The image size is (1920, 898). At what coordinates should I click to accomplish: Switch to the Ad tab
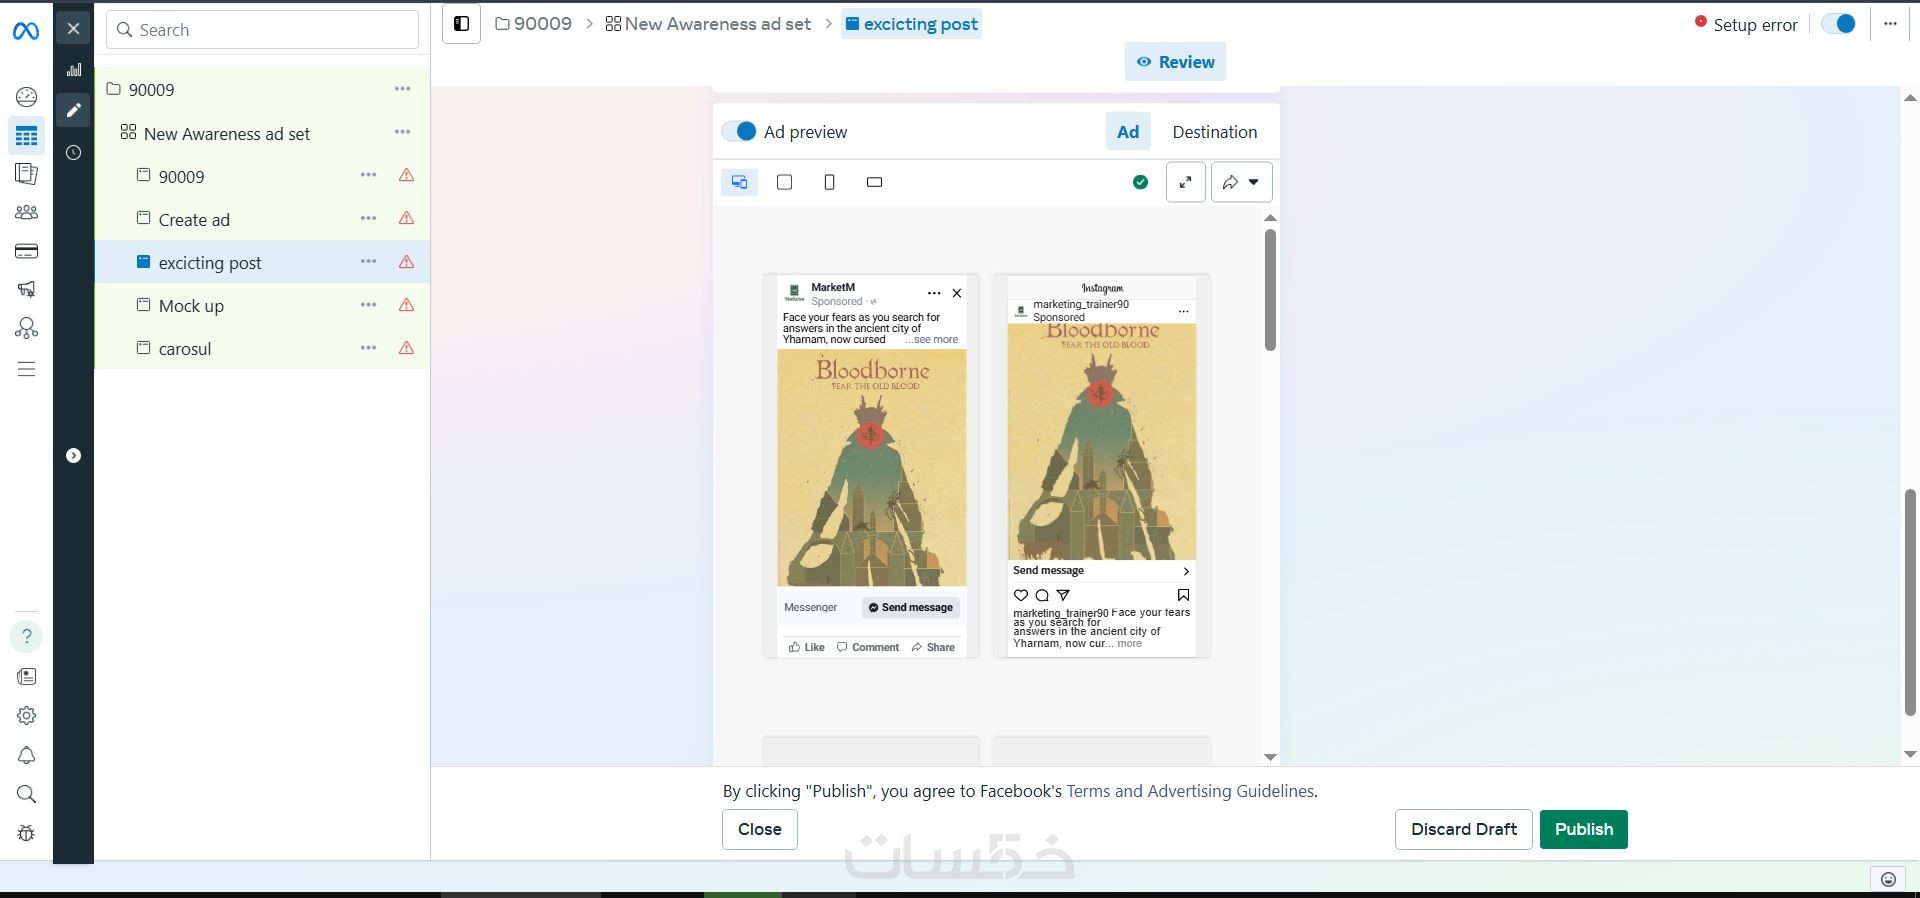pos(1128,132)
